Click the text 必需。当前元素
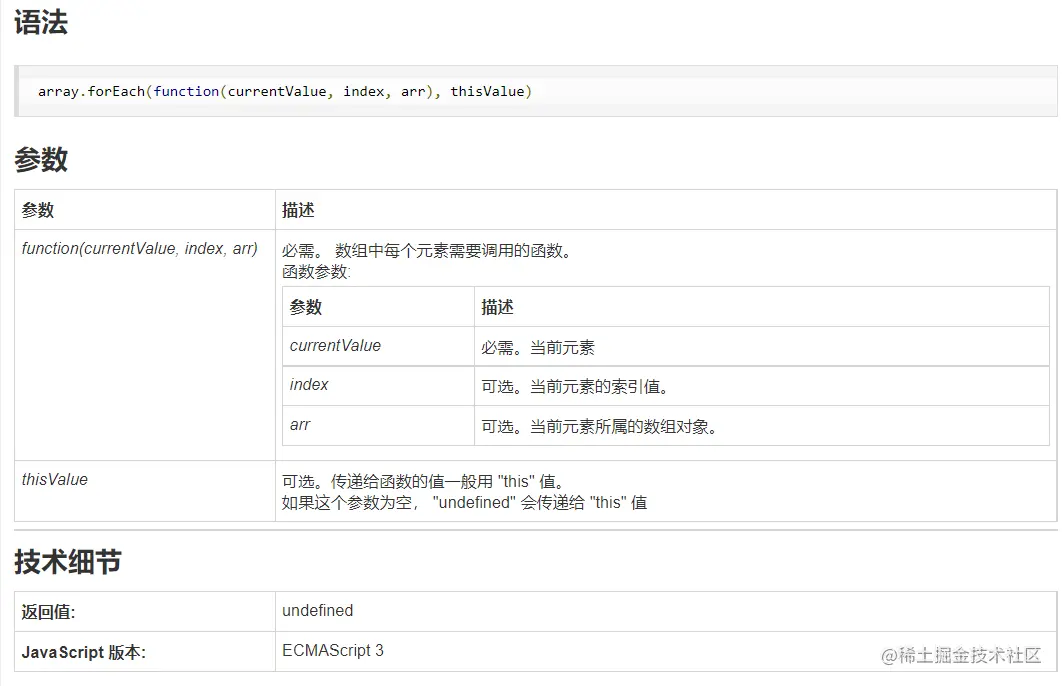Image resolution: width=1062 pixels, height=686 pixels. click(538, 347)
